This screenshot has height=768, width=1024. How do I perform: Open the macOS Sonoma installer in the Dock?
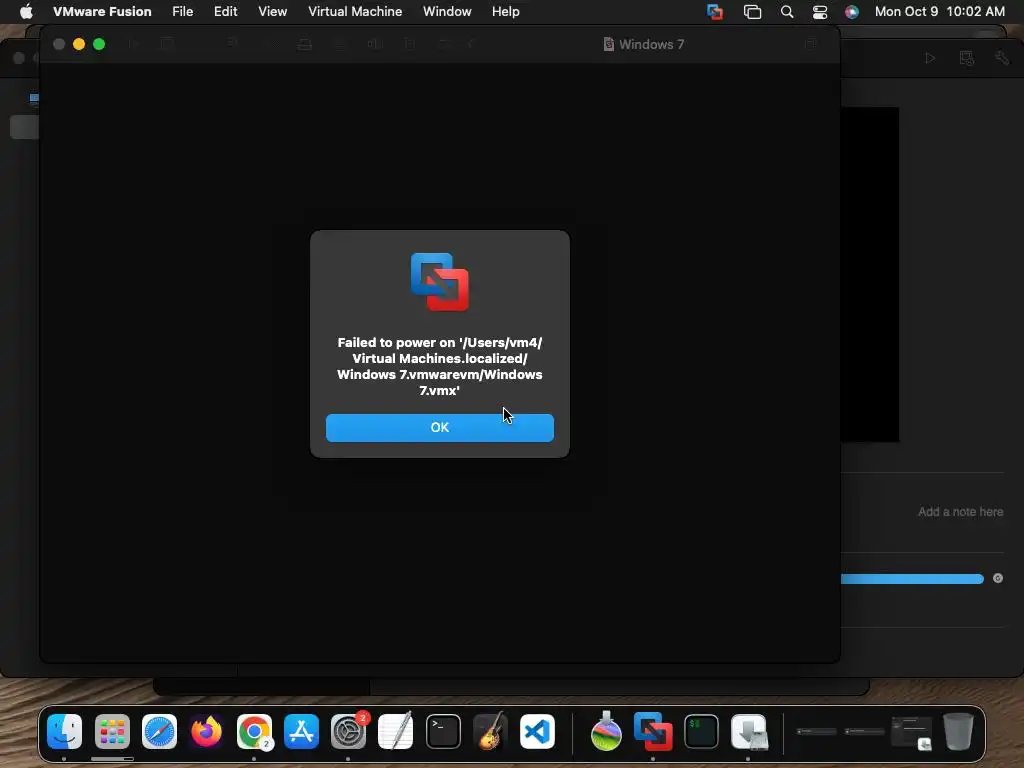click(606, 731)
